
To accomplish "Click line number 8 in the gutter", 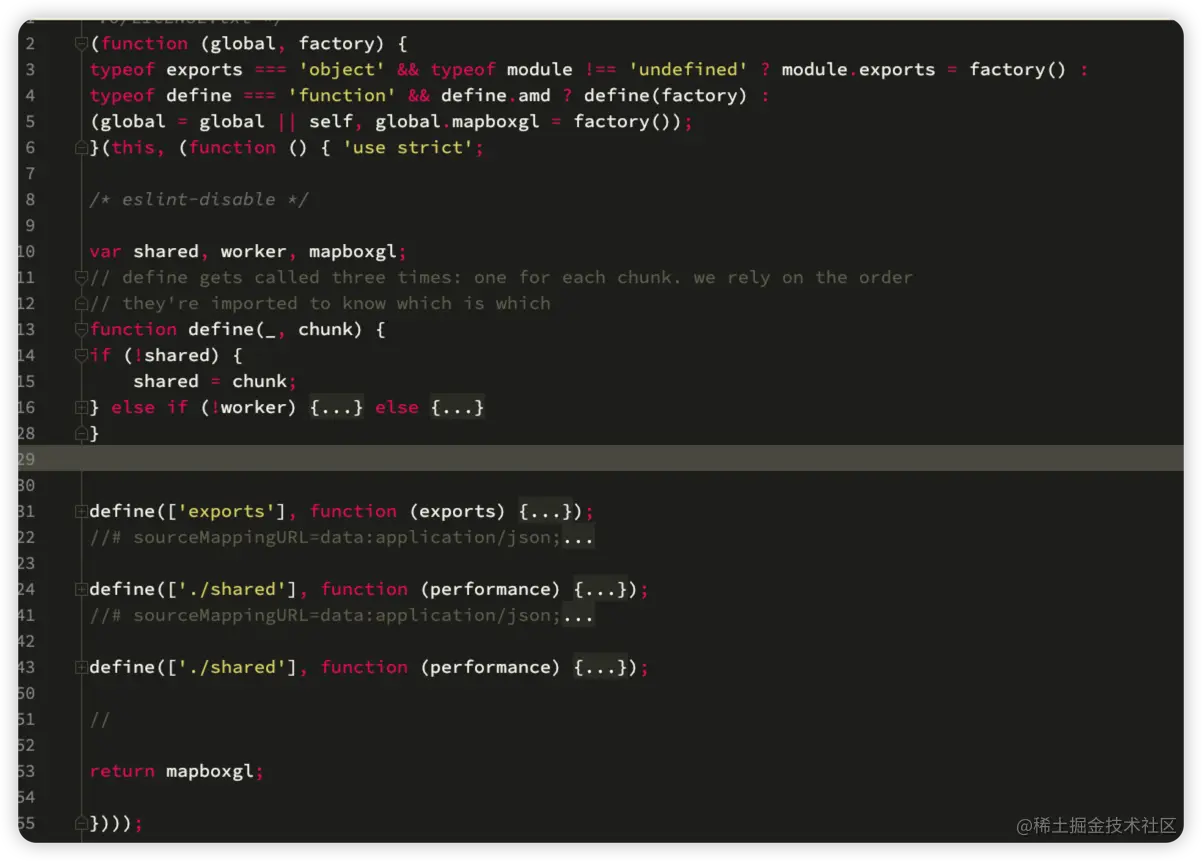I will (x=30, y=199).
